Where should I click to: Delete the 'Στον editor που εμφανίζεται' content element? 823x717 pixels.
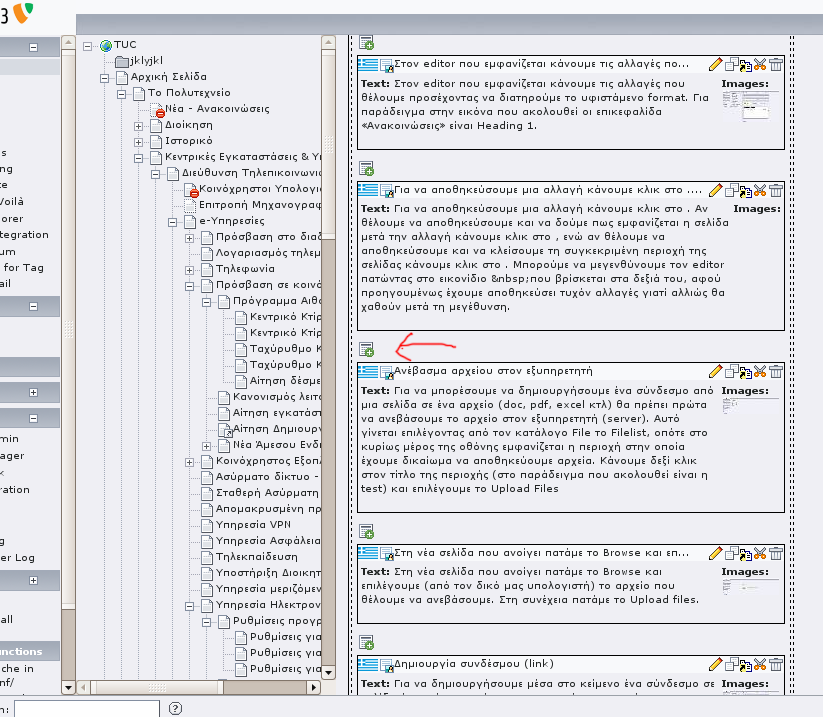(776, 64)
